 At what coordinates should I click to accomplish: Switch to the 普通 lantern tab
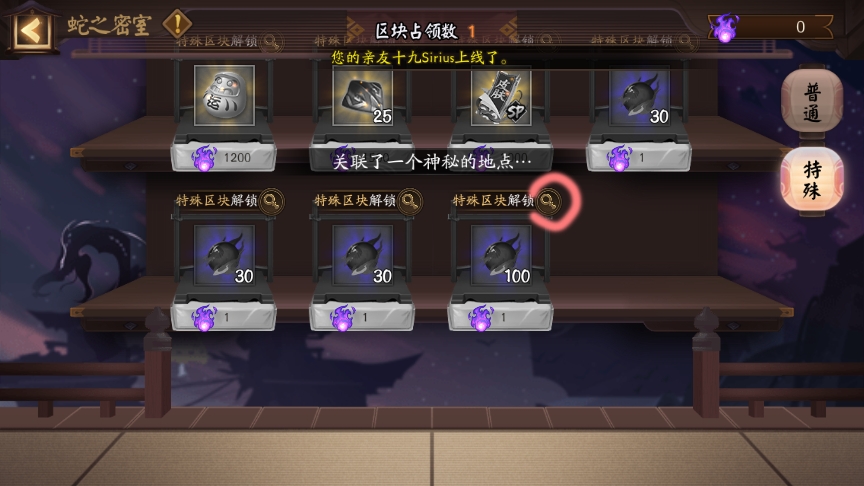(812, 101)
